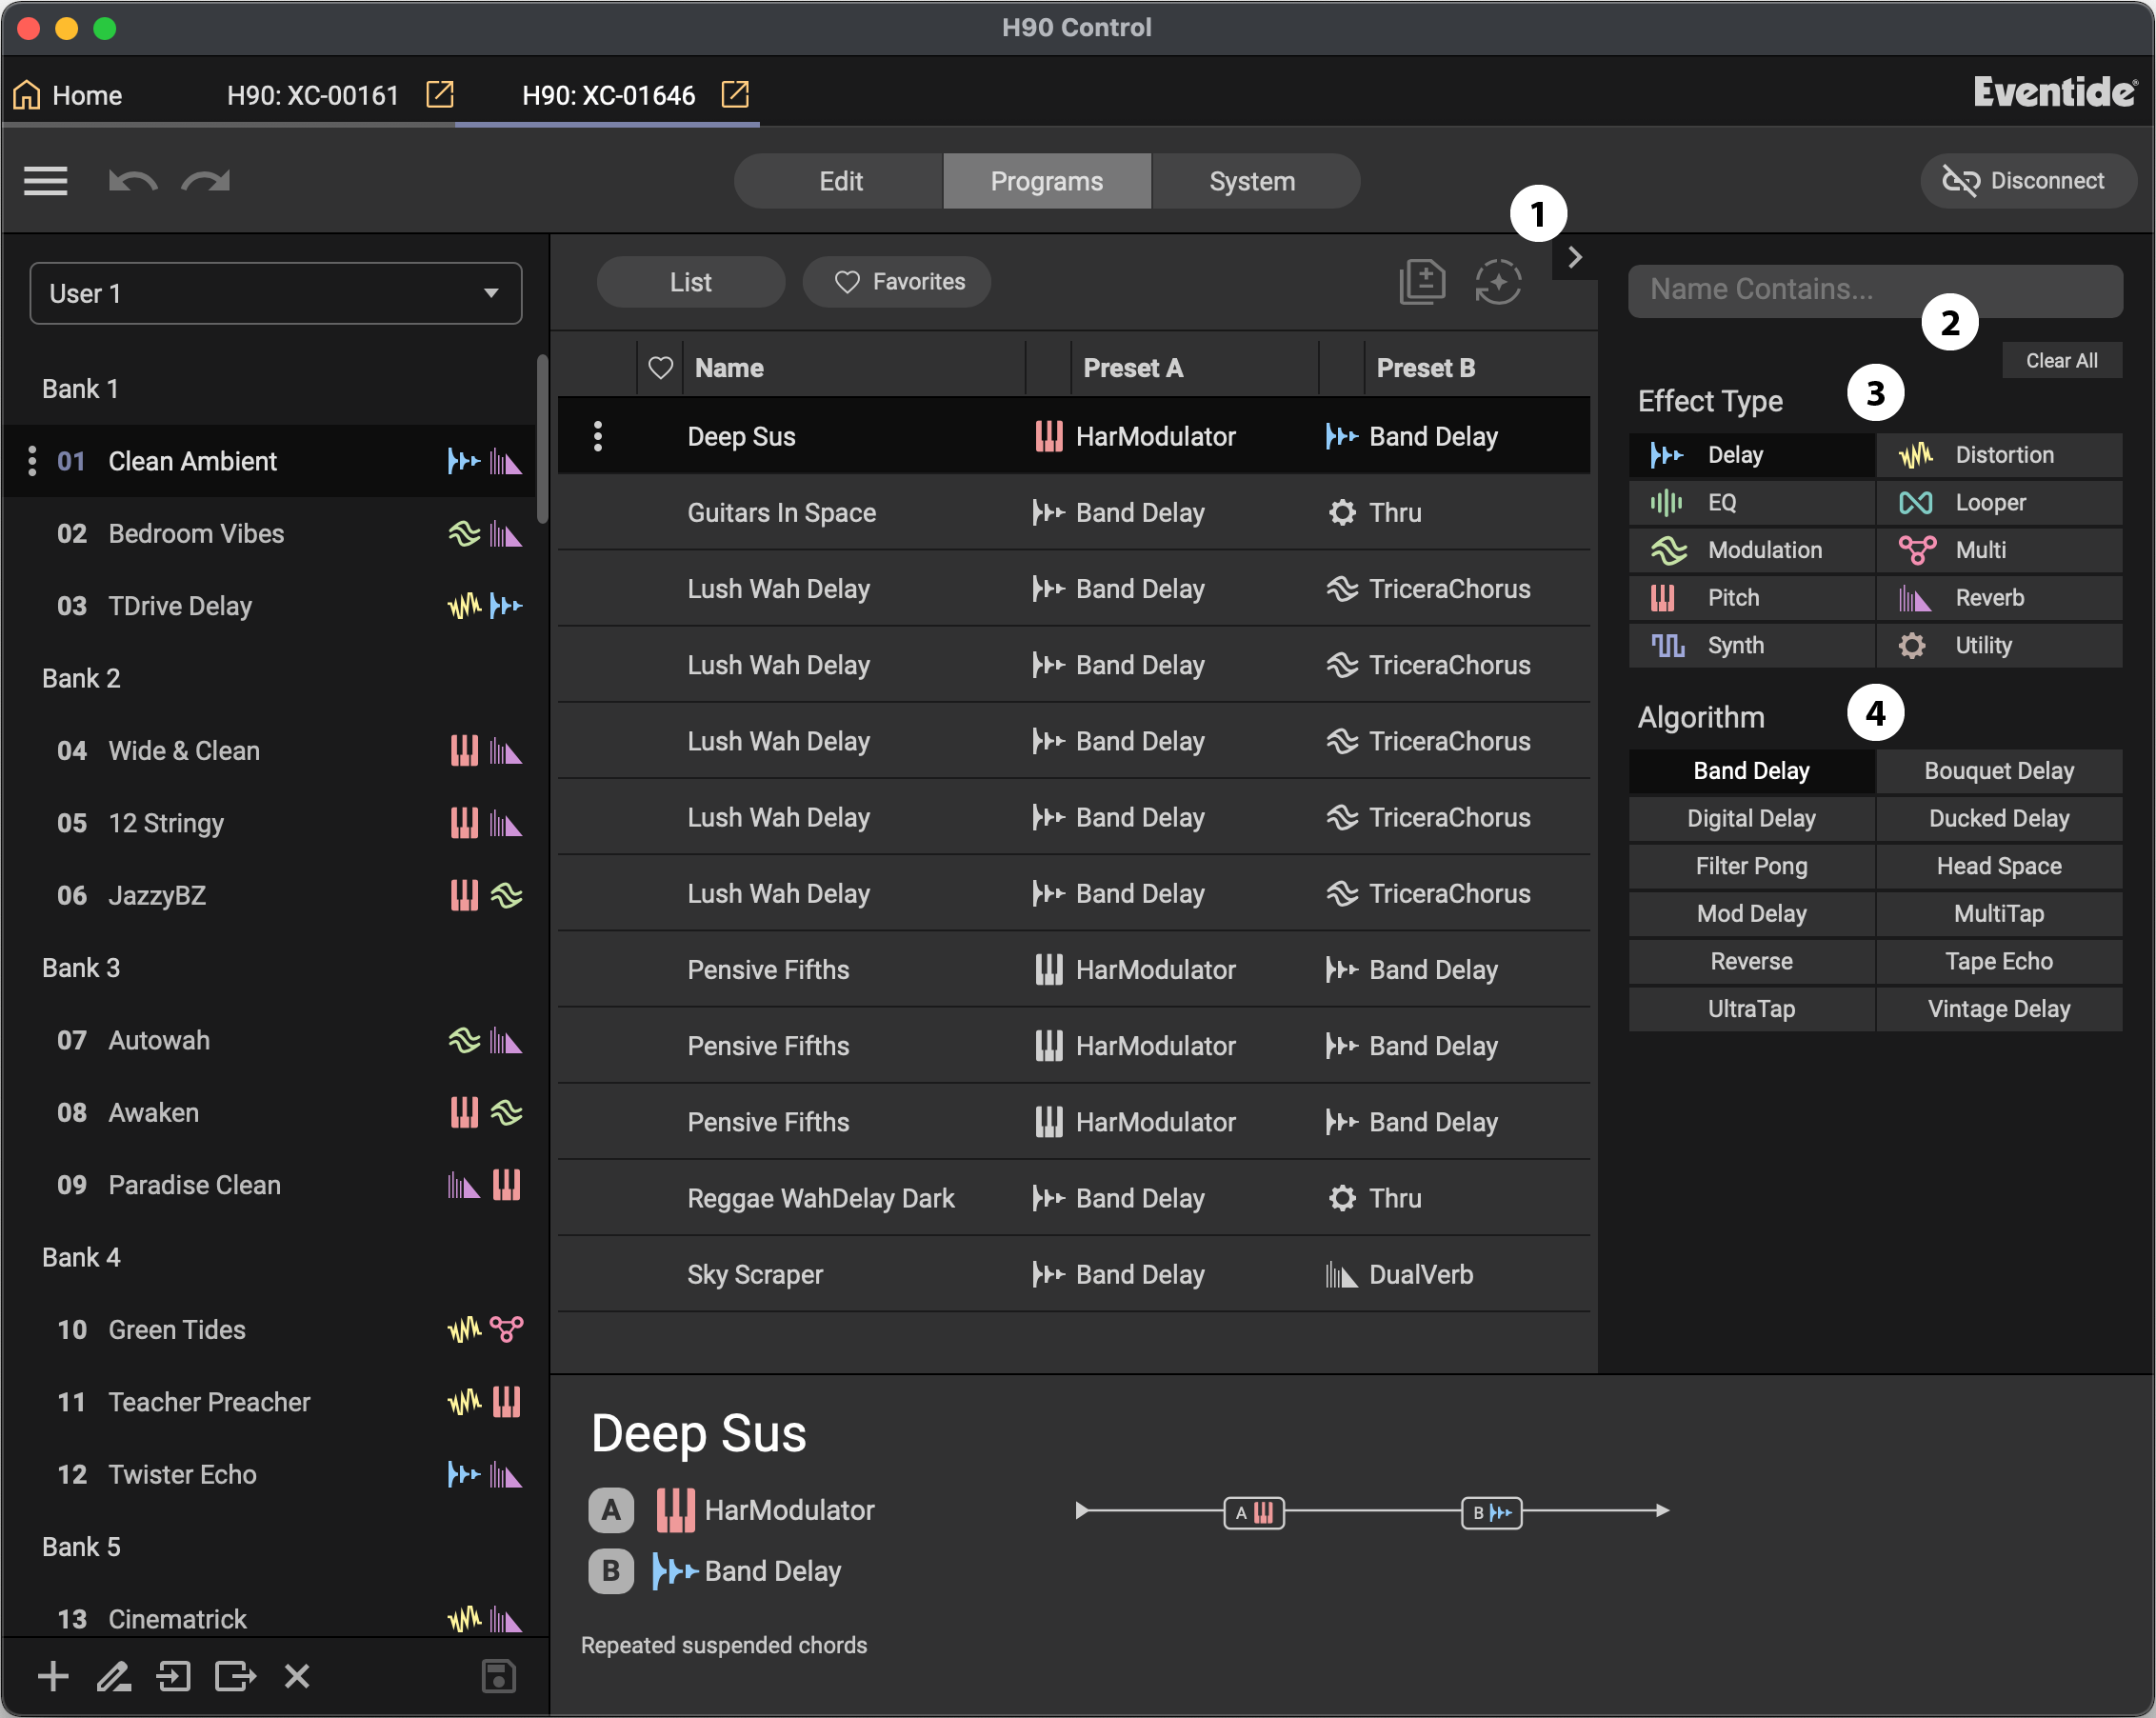
Task: Click the B slot badge for Band Delay
Action: click(611, 1571)
